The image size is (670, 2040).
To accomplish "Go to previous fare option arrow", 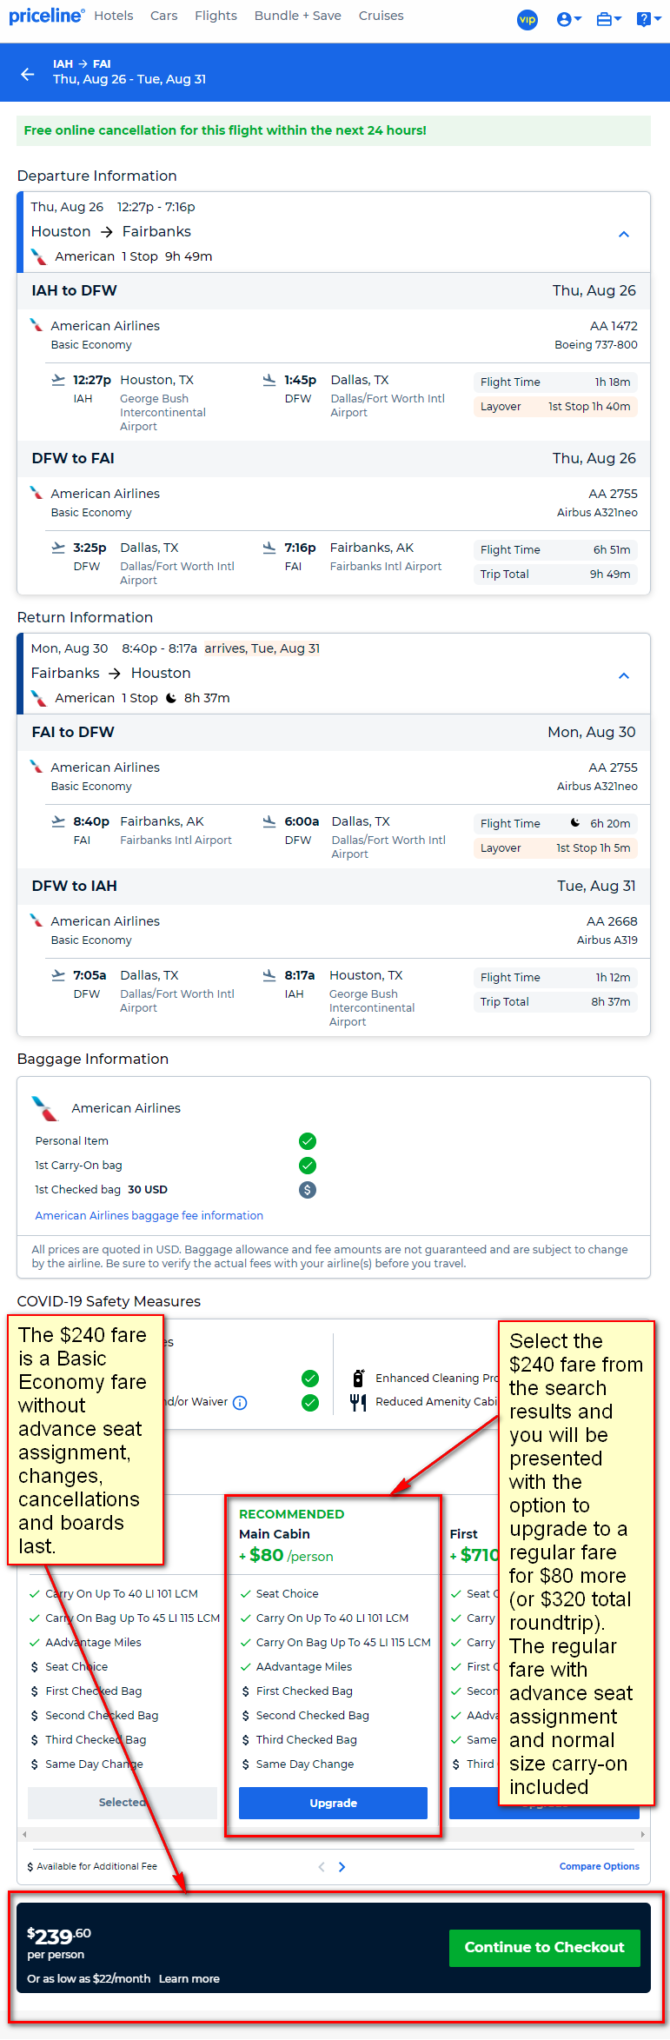I will pyautogui.click(x=321, y=1866).
